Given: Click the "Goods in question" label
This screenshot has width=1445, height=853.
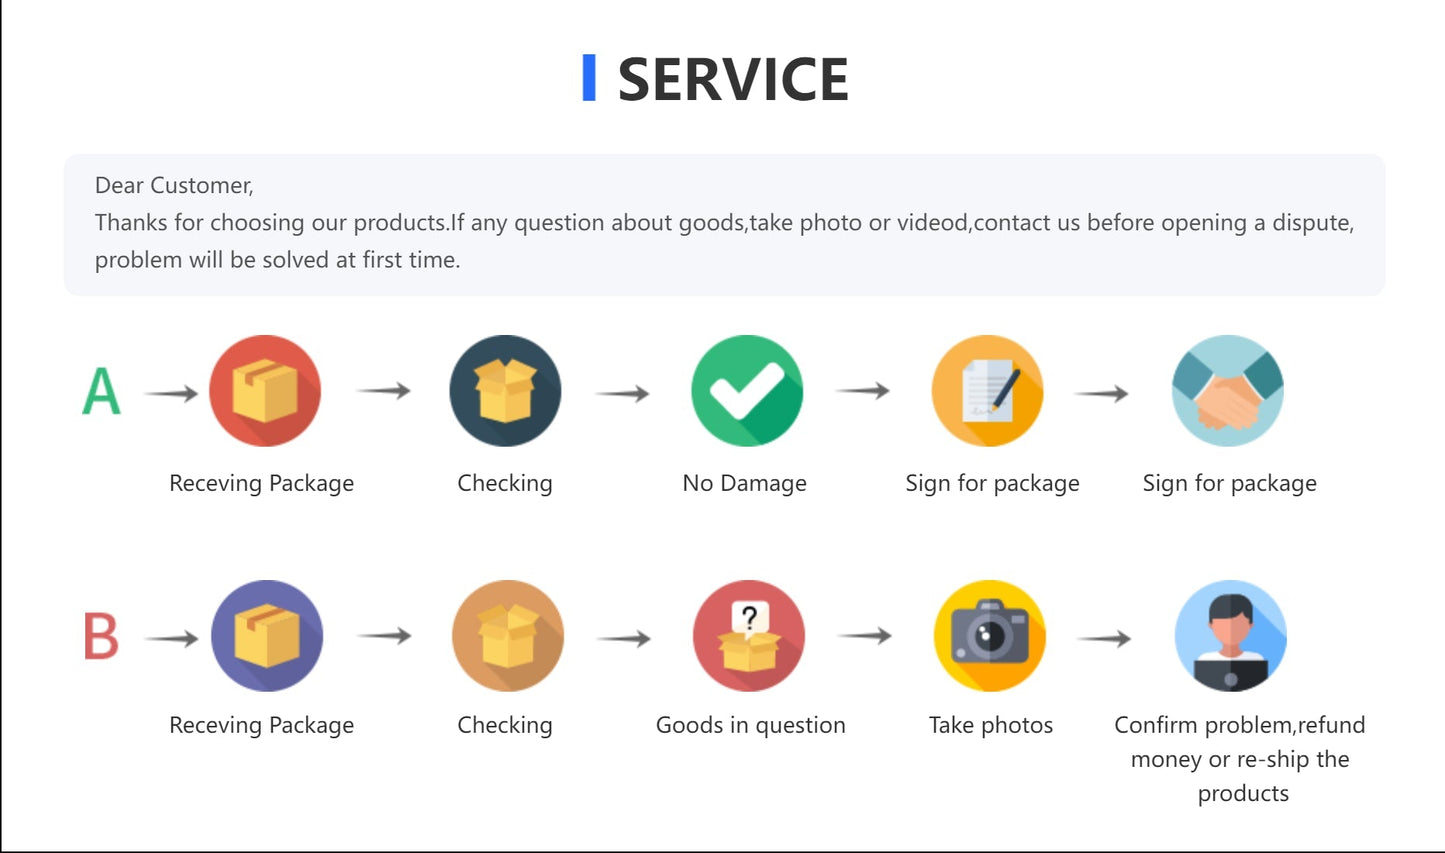Looking at the screenshot, I should 750,726.
